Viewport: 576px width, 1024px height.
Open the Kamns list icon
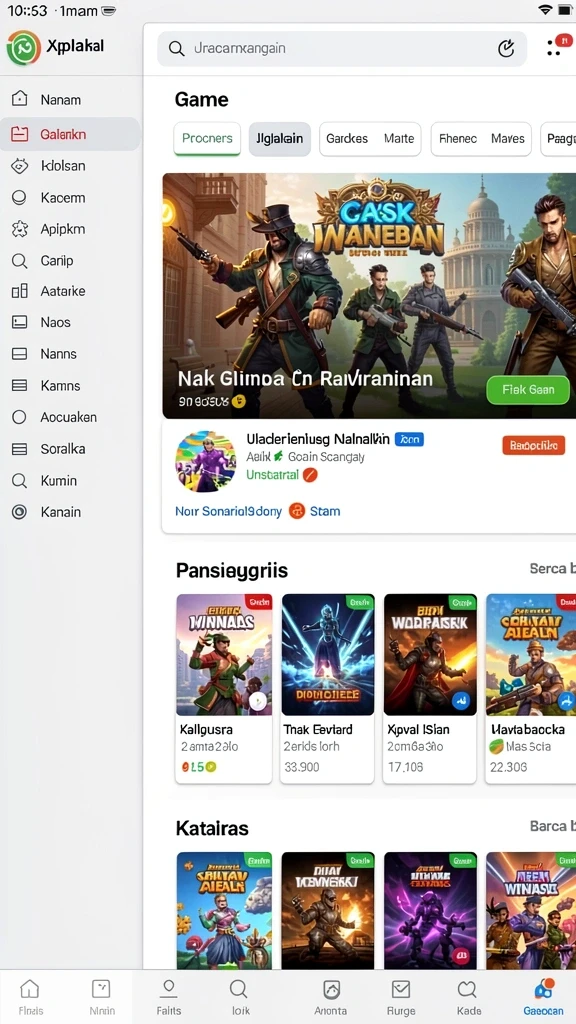tap(20, 385)
